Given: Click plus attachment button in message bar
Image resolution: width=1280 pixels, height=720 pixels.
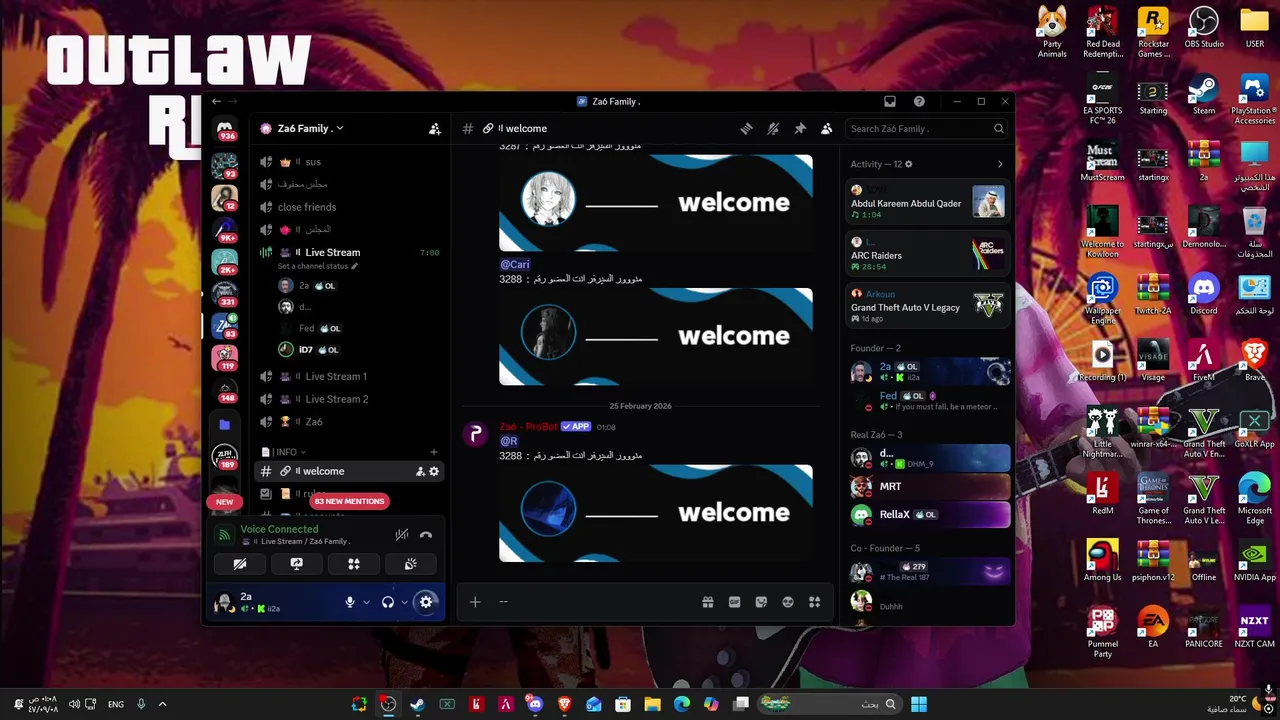Looking at the screenshot, I should click(475, 602).
